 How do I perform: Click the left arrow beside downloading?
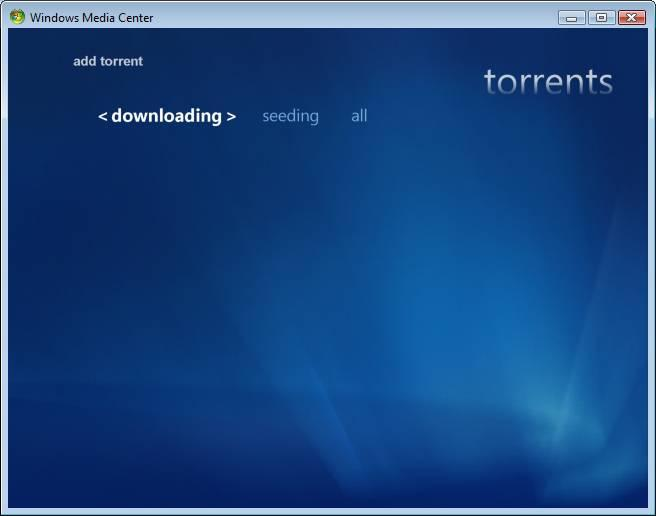102,117
